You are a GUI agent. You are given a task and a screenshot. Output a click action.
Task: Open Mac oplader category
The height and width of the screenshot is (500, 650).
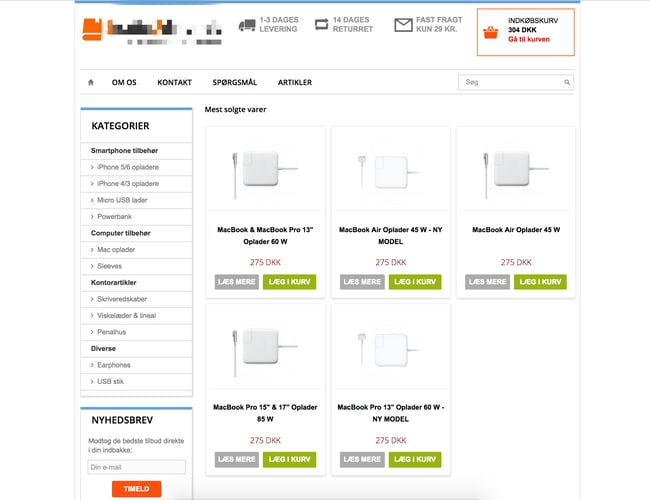116,250
